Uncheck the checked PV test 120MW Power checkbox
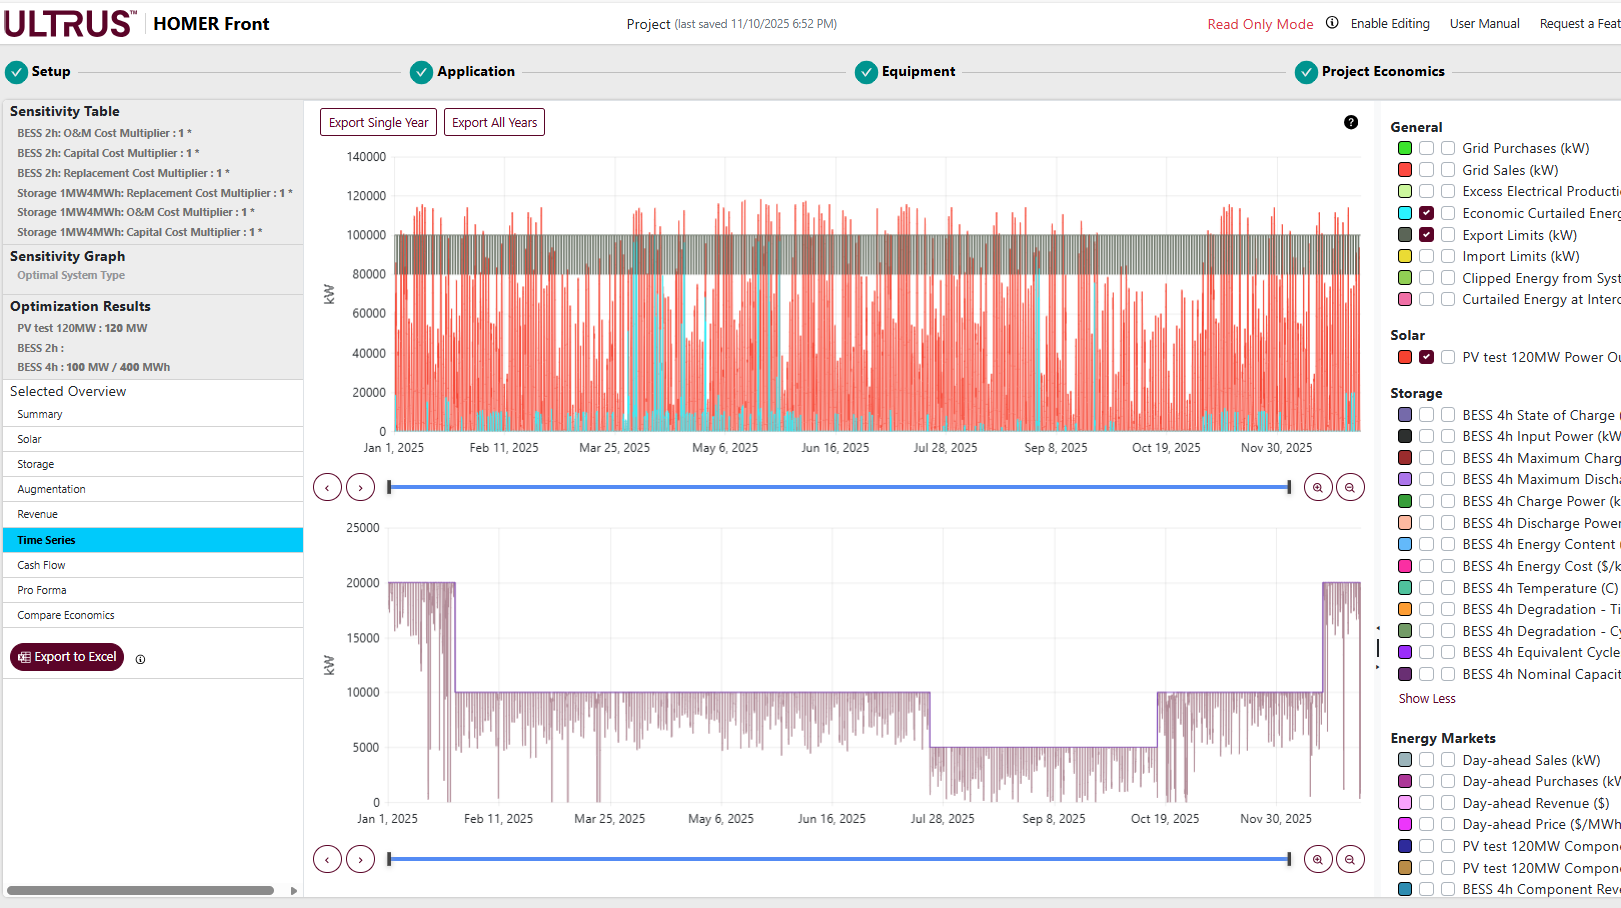1621x908 pixels. click(x=1426, y=357)
